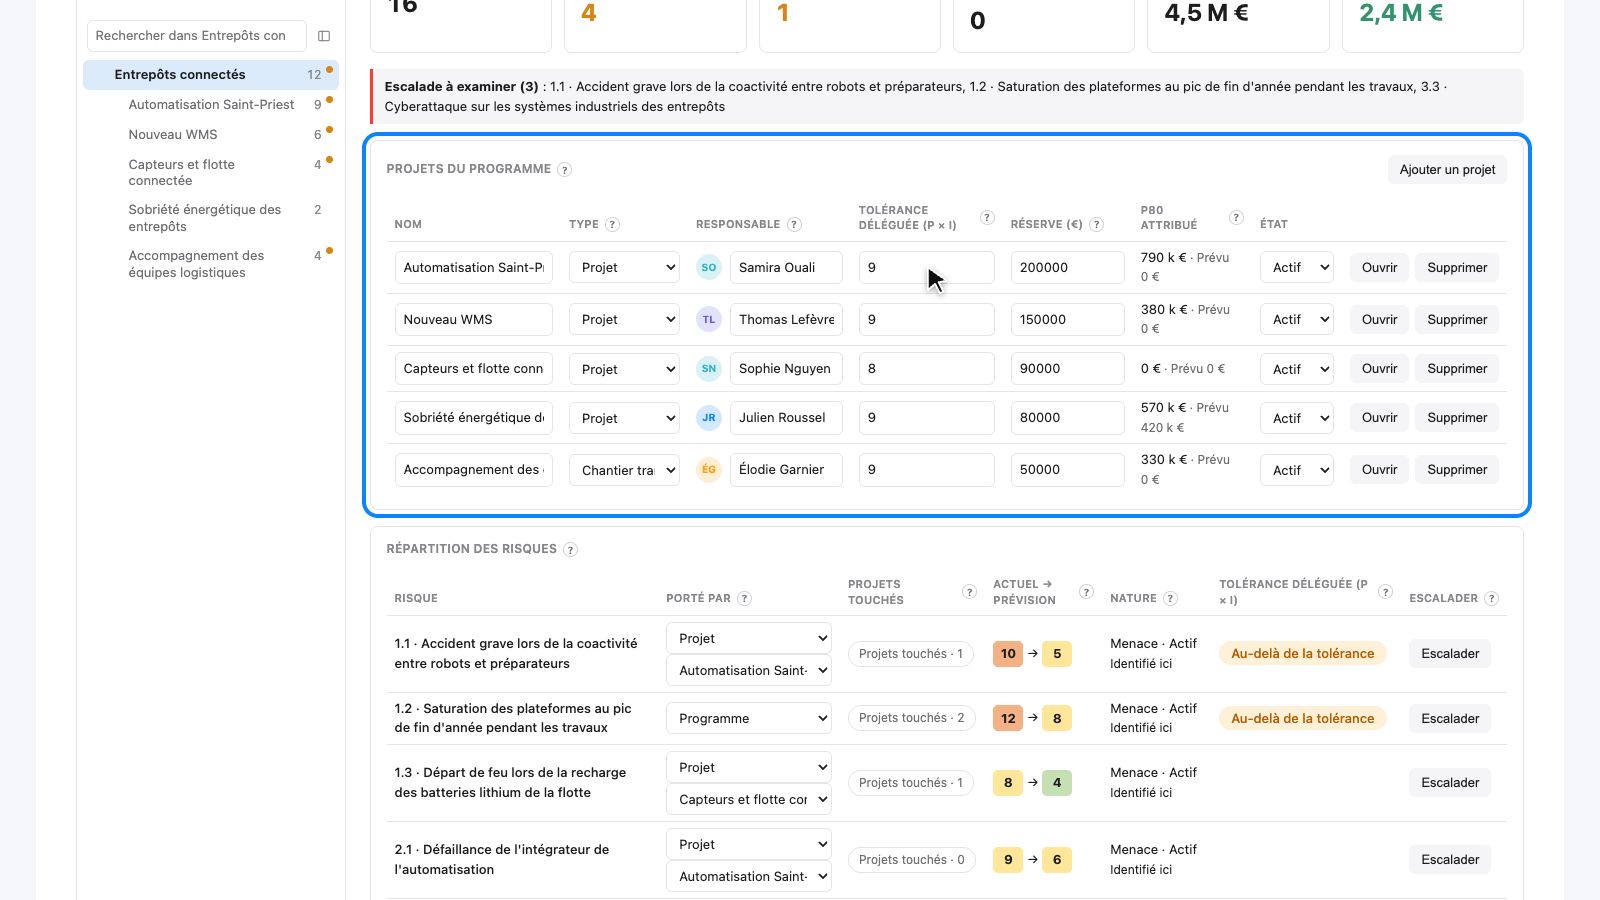Open help icon beside Répartition des risques
This screenshot has height=900, width=1600.
(x=570, y=550)
